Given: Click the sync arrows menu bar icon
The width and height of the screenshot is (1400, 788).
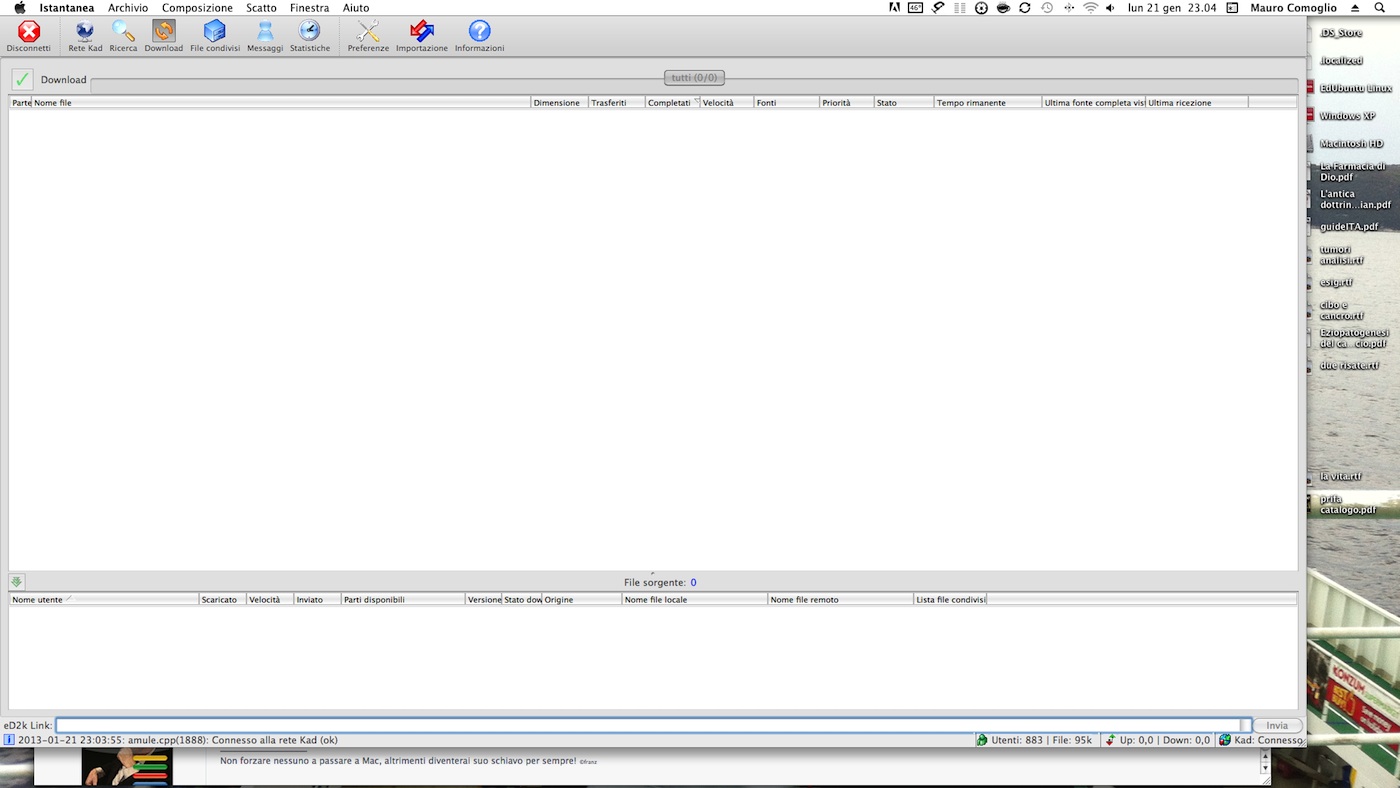Looking at the screenshot, I should click(x=1025, y=8).
